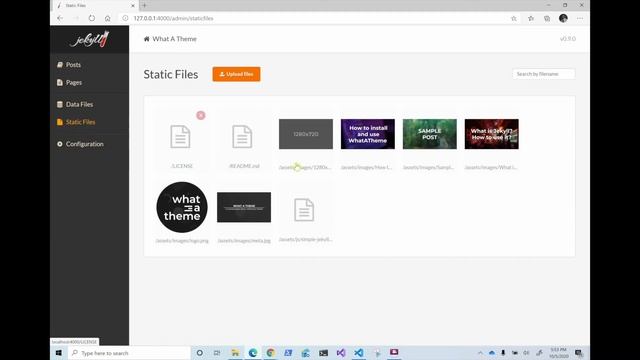Click the Data Files database icon

pos(60,104)
